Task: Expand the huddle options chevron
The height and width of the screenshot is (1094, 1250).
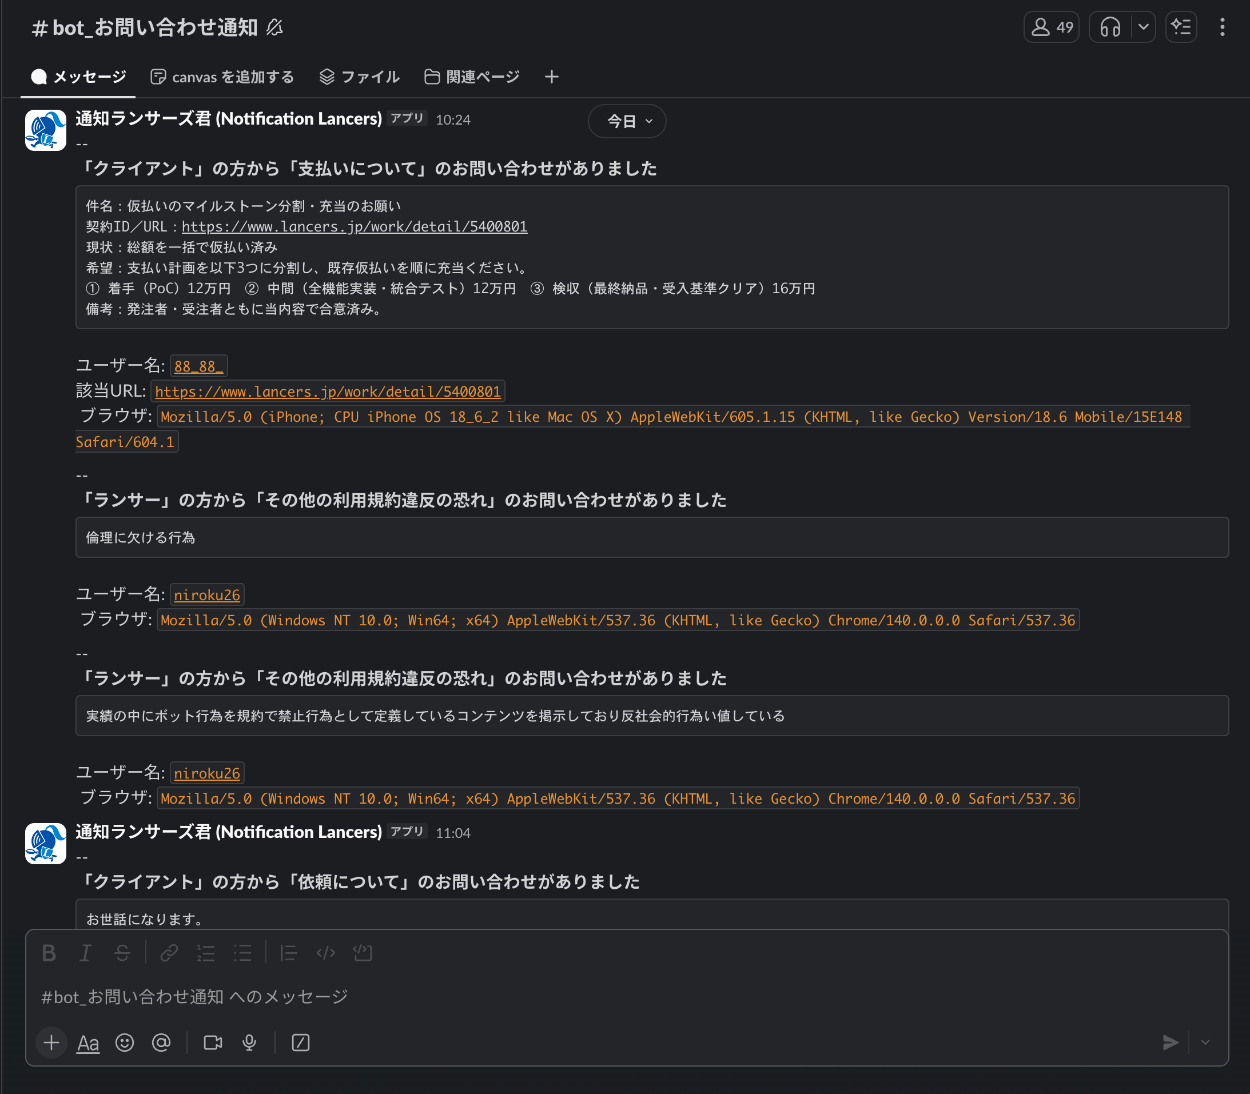Action: click(1143, 27)
